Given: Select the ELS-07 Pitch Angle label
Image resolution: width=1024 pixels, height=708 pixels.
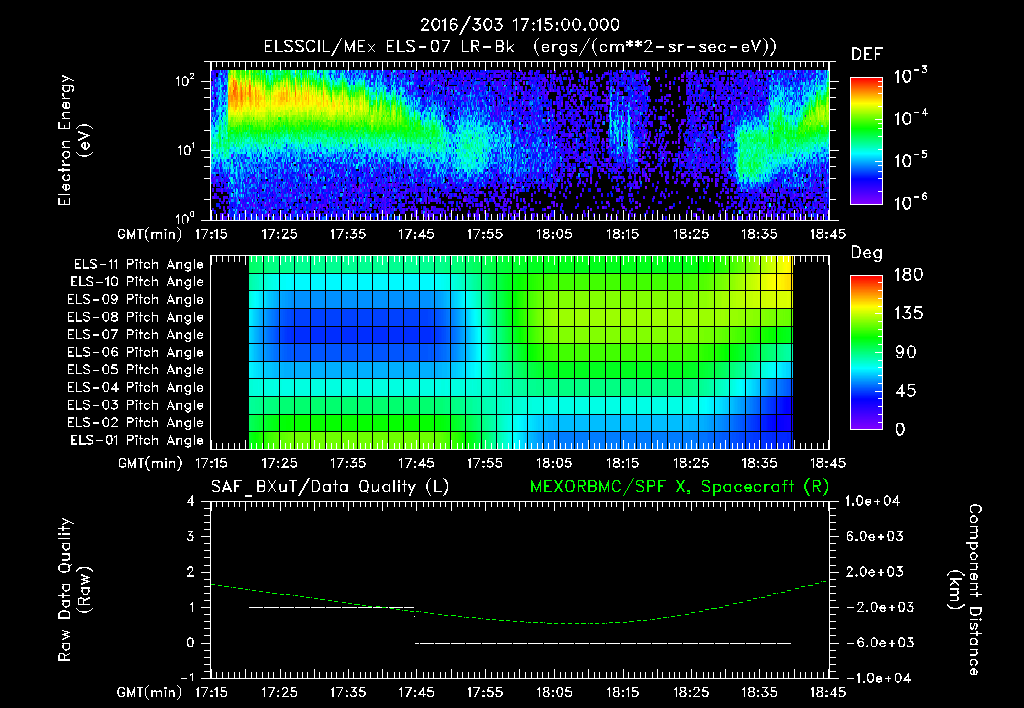Looking at the screenshot, I should [x=135, y=334].
